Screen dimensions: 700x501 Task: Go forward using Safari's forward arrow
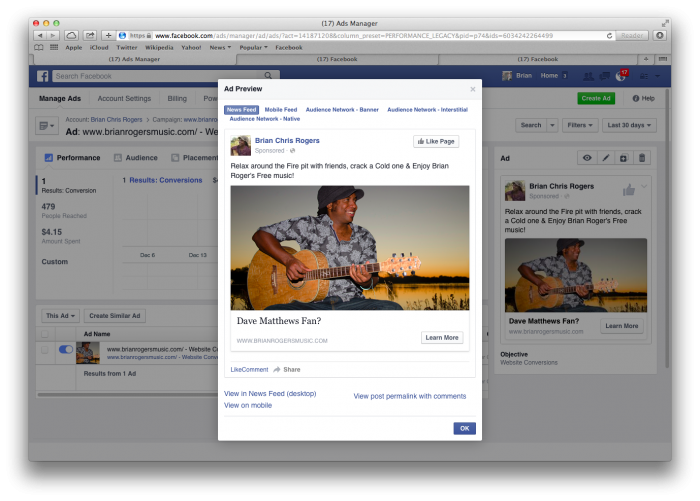[52, 35]
